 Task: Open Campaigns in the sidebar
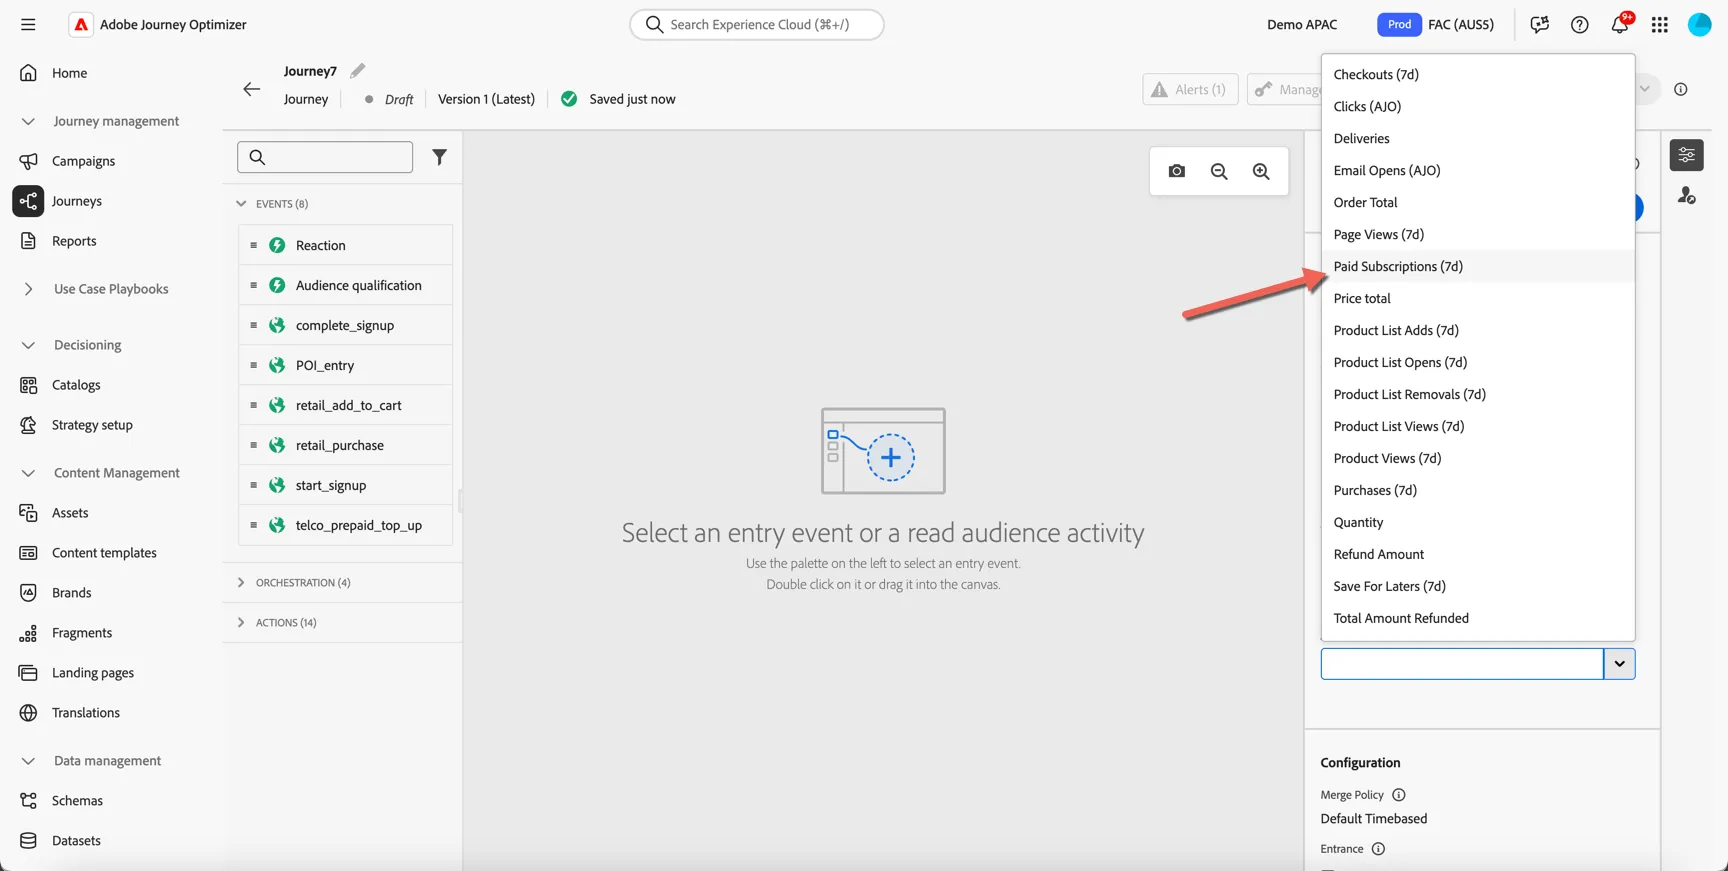(83, 161)
